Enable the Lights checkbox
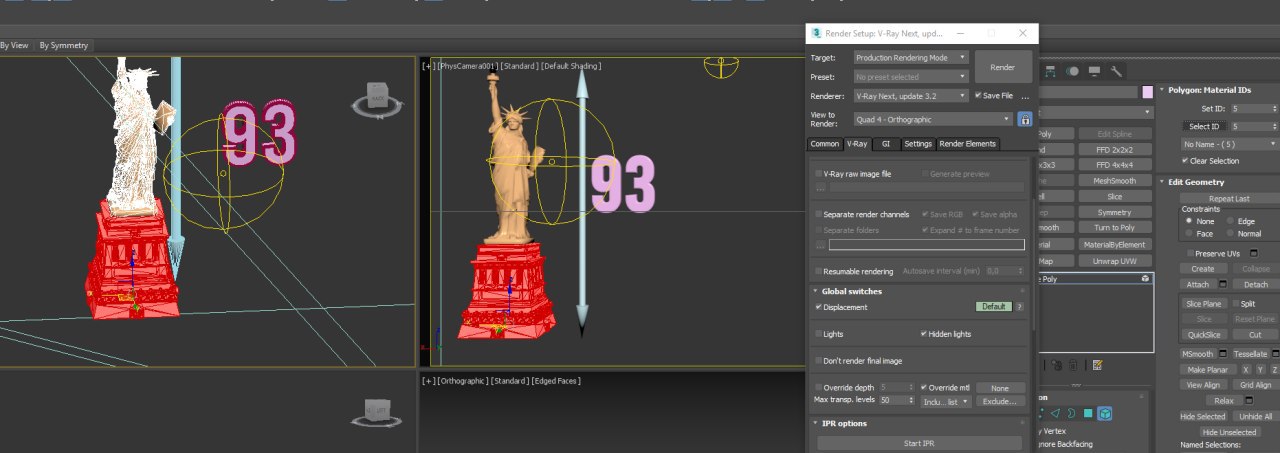This screenshot has width=1280, height=453. pos(819,334)
